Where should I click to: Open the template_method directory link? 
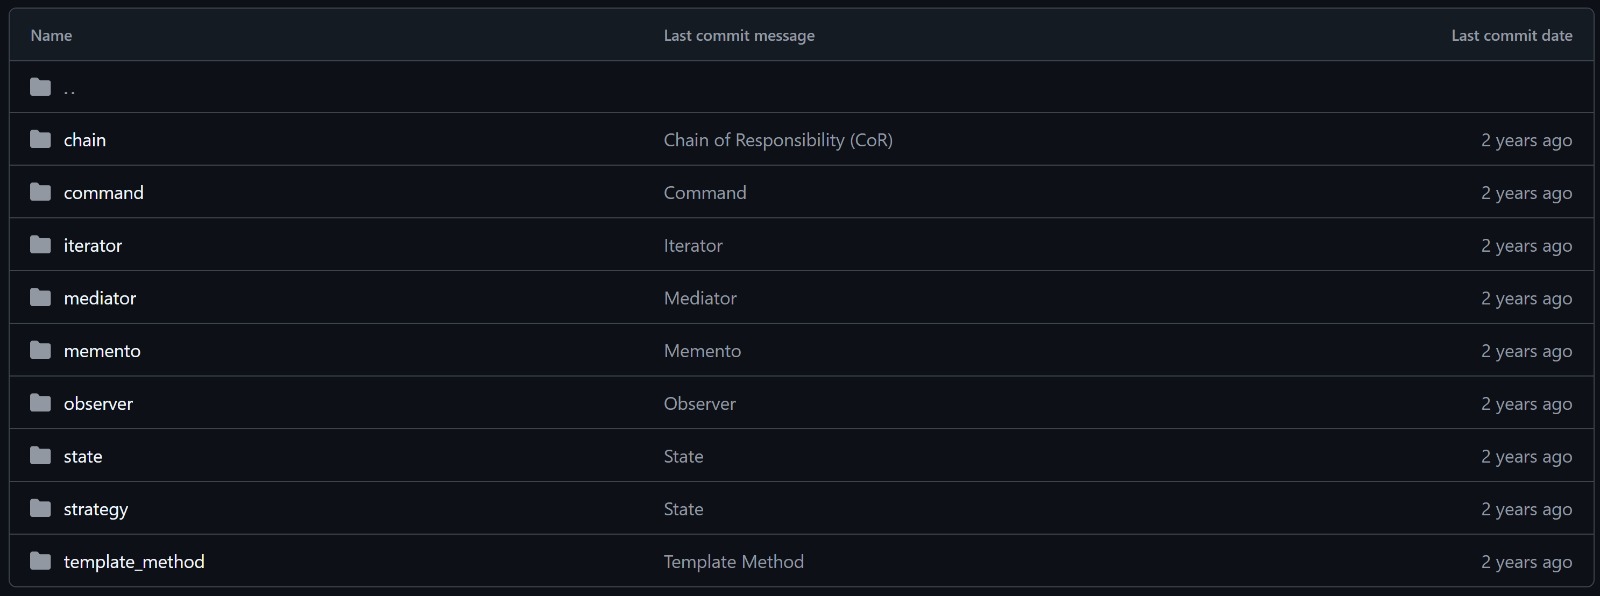(134, 562)
